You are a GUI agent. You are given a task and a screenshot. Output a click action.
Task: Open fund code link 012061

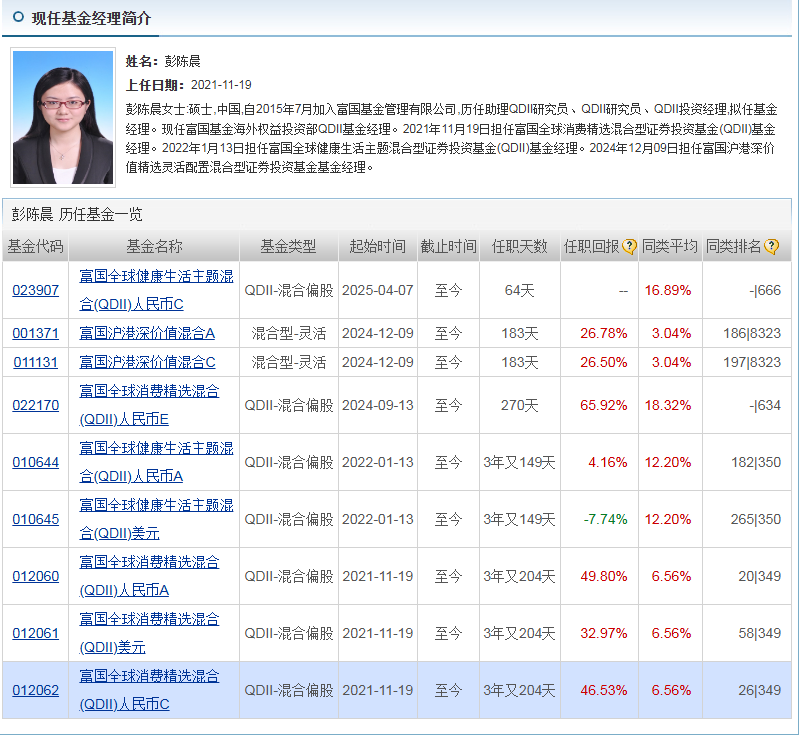(x=36, y=634)
